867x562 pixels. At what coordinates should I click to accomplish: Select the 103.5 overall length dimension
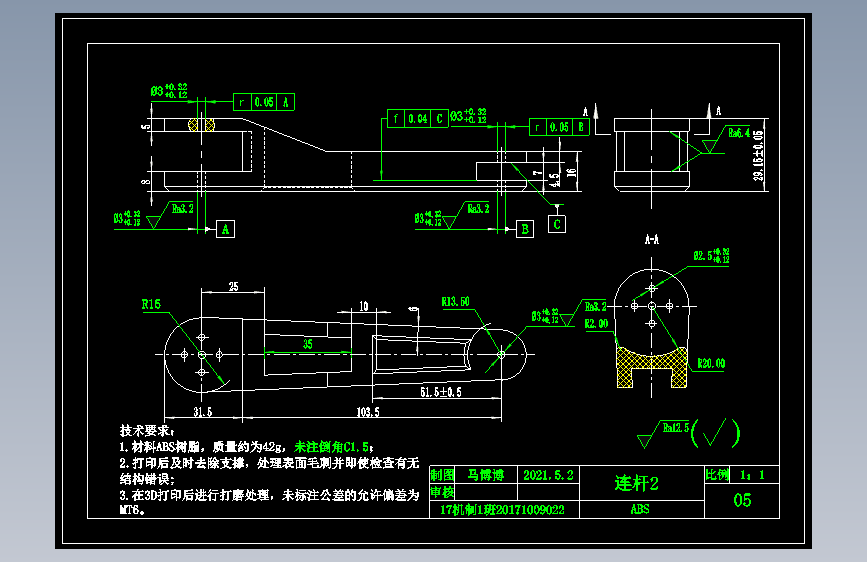click(368, 412)
